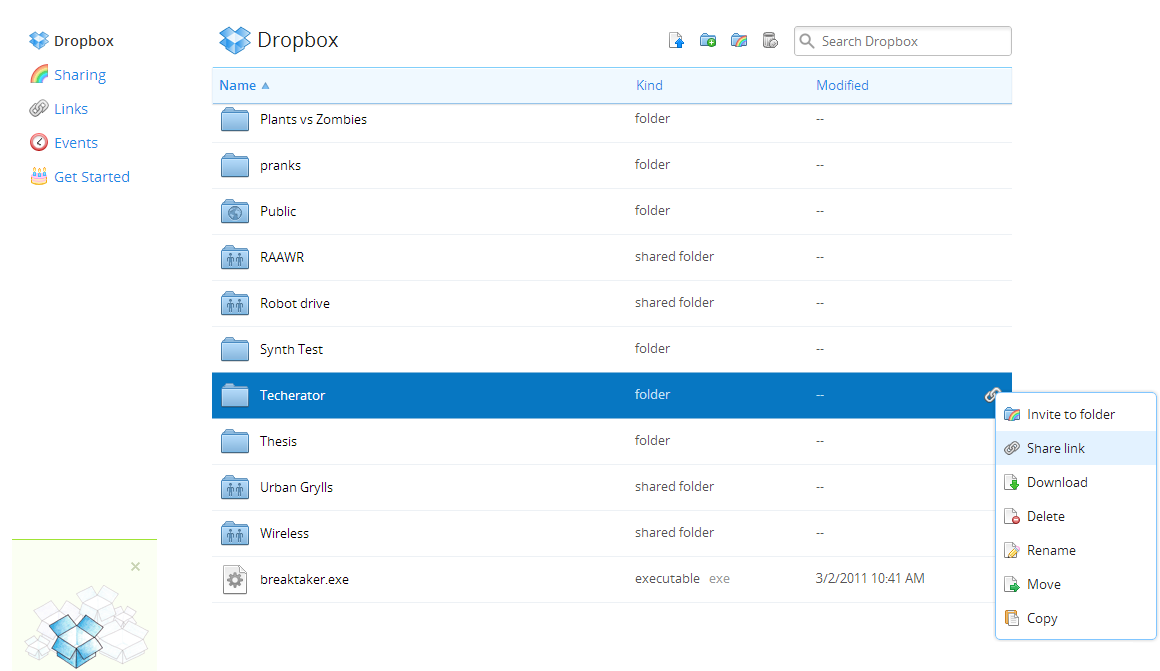Viewport: 1160px width, 671px height.
Task: Click the Upload file toolbar icon
Action: [676, 41]
